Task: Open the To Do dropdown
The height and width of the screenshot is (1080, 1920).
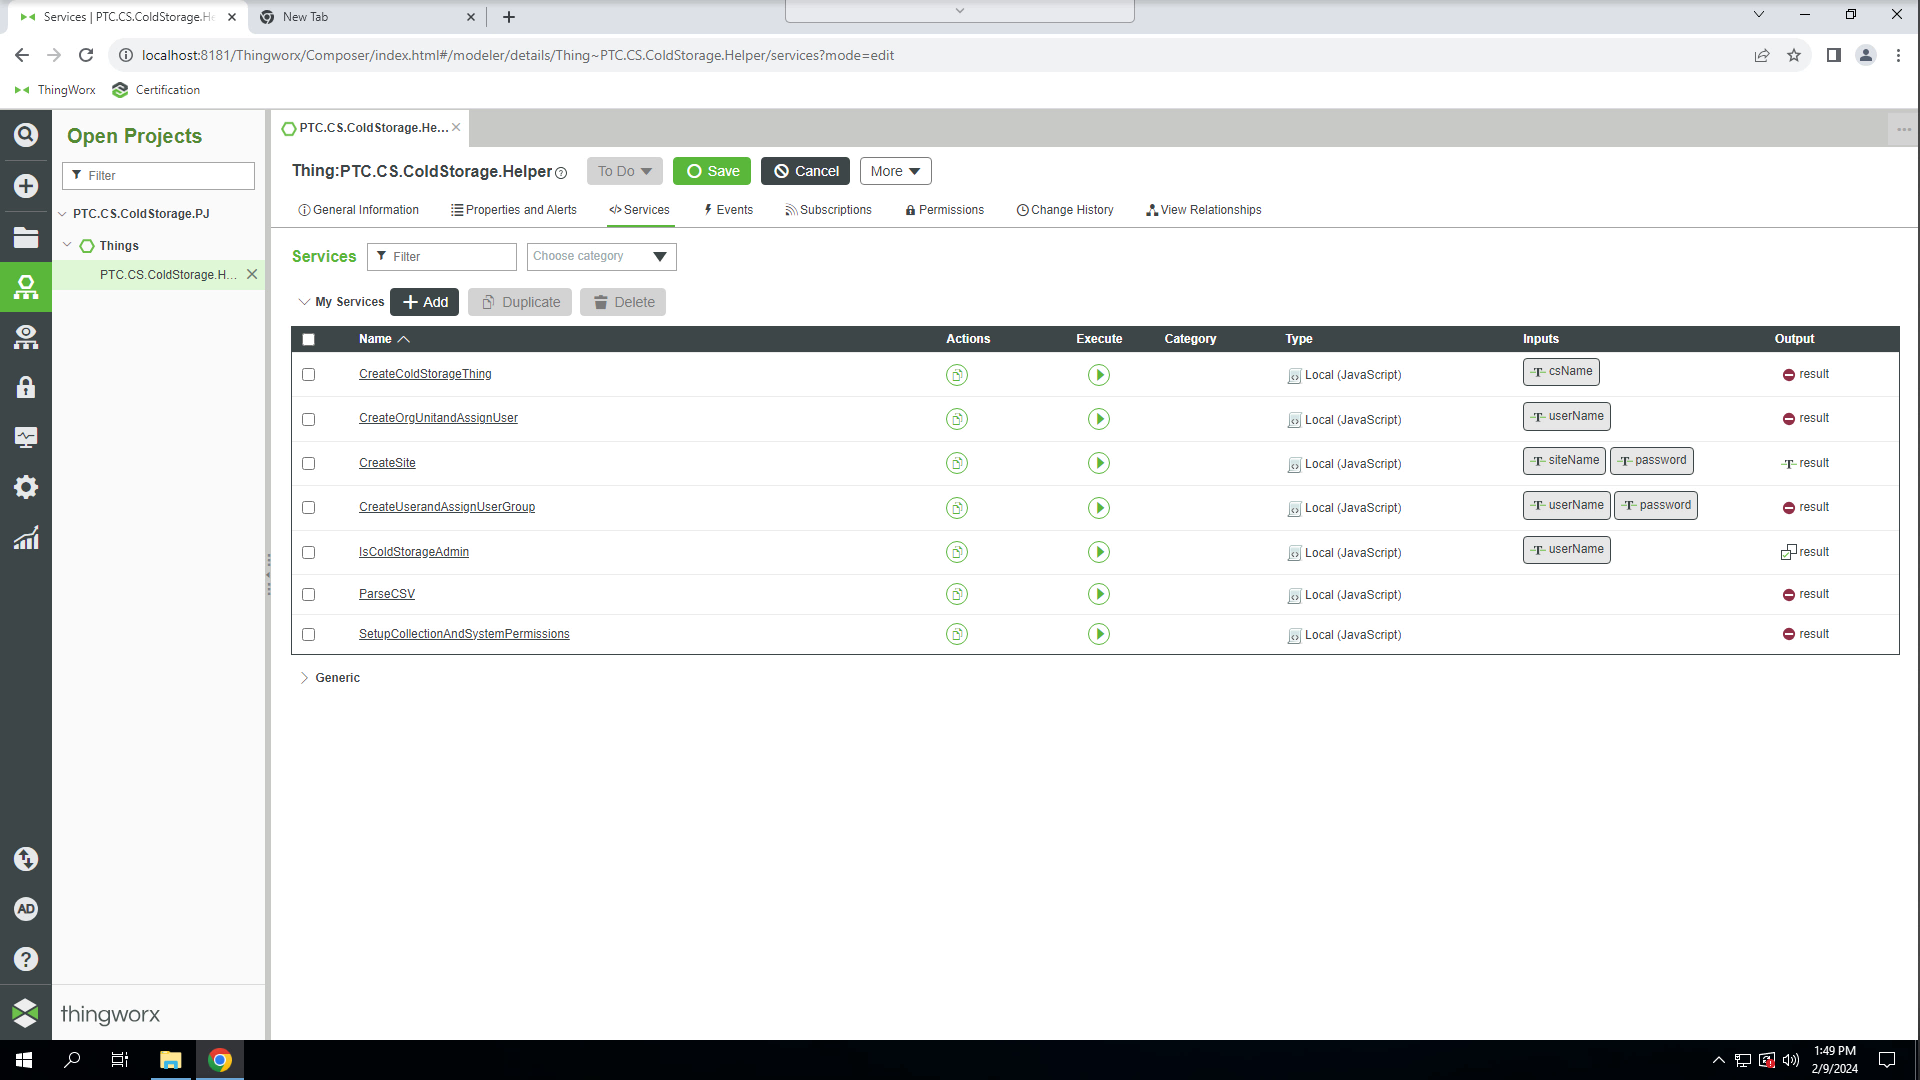Action: point(624,171)
